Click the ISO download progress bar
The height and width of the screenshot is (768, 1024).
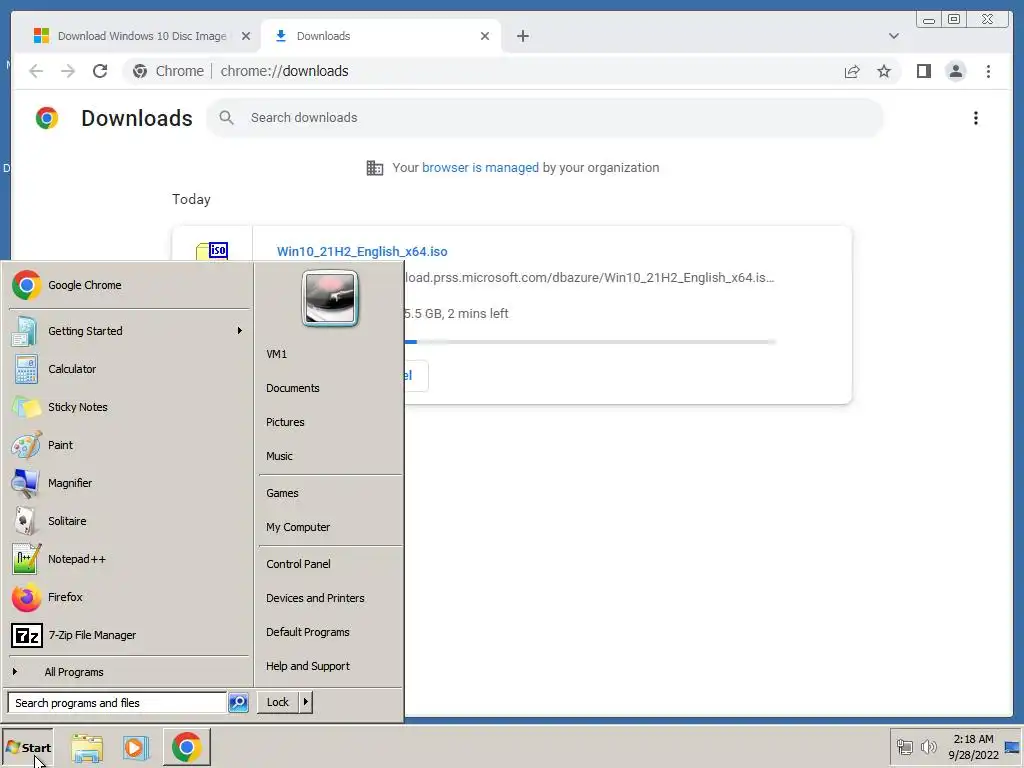[590, 342]
